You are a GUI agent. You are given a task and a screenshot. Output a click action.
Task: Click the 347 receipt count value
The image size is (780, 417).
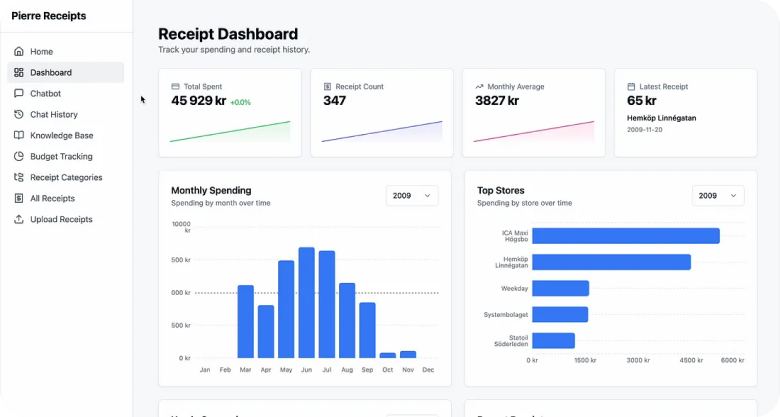tap(334, 101)
